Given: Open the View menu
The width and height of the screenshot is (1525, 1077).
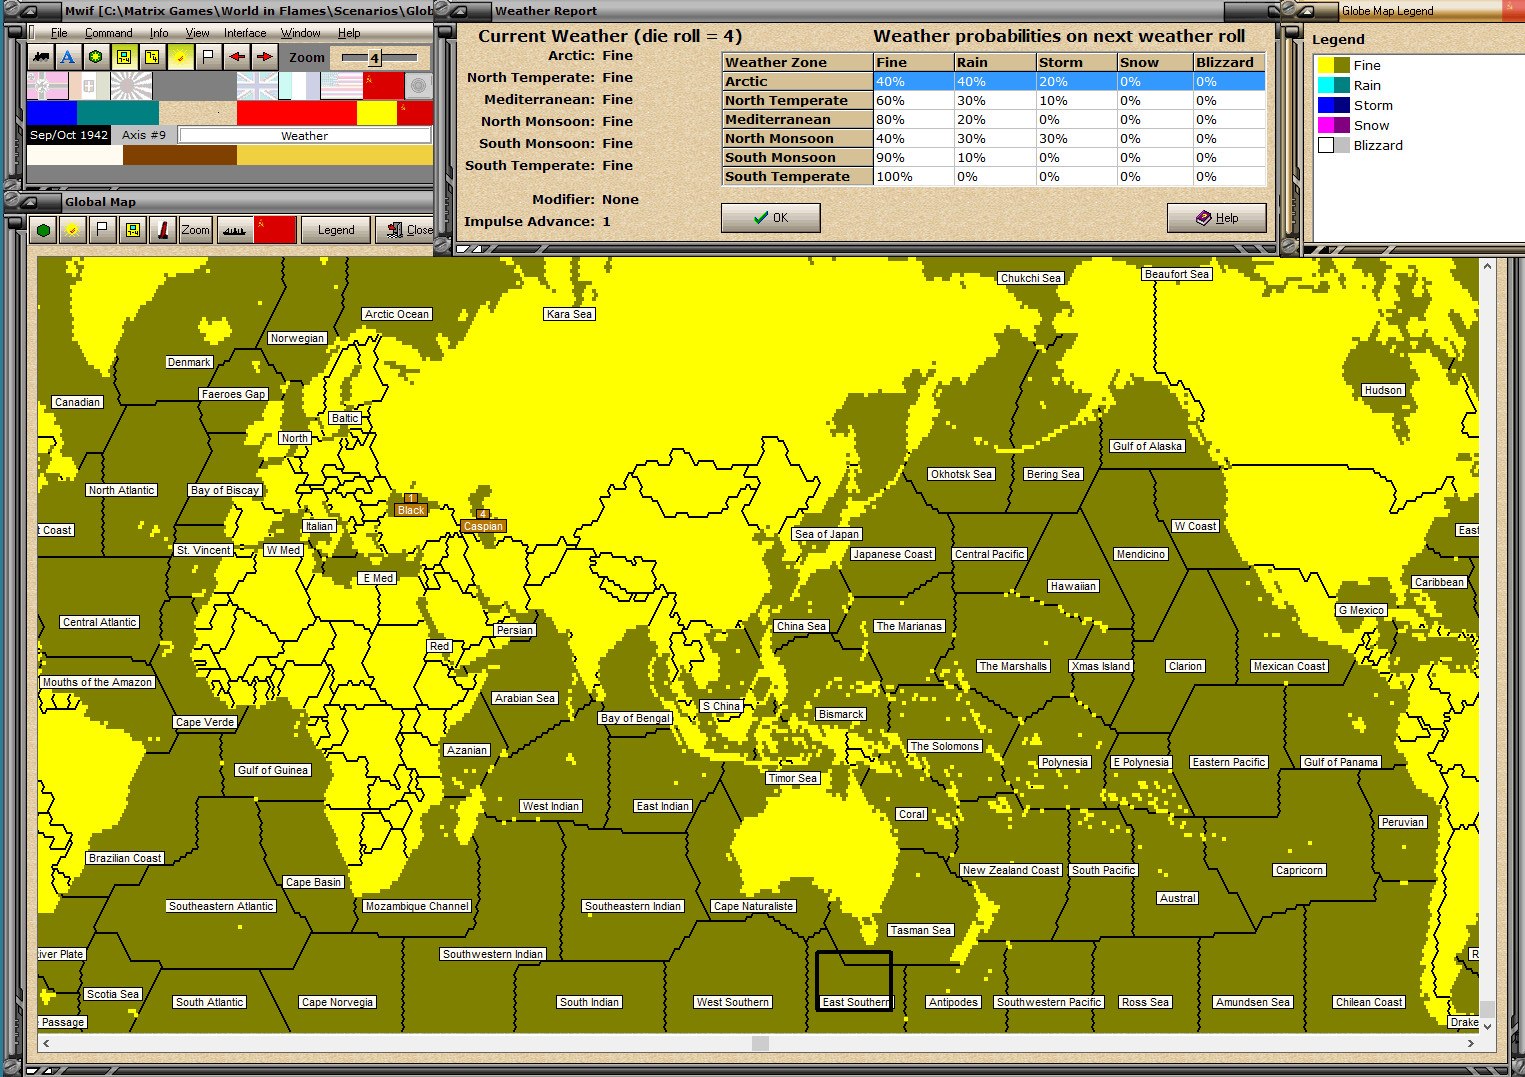Looking at the screenshot, I should point(197,33).
